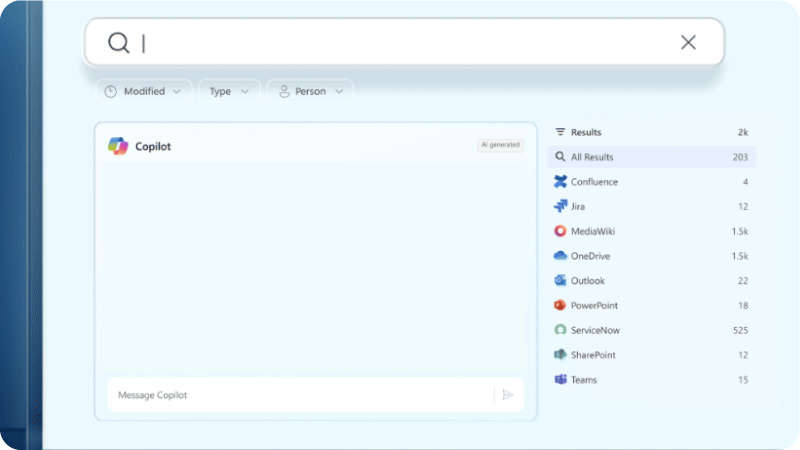
Task: Click the 18 count beside PowerPoint
Action: click(x=743, y=306)
